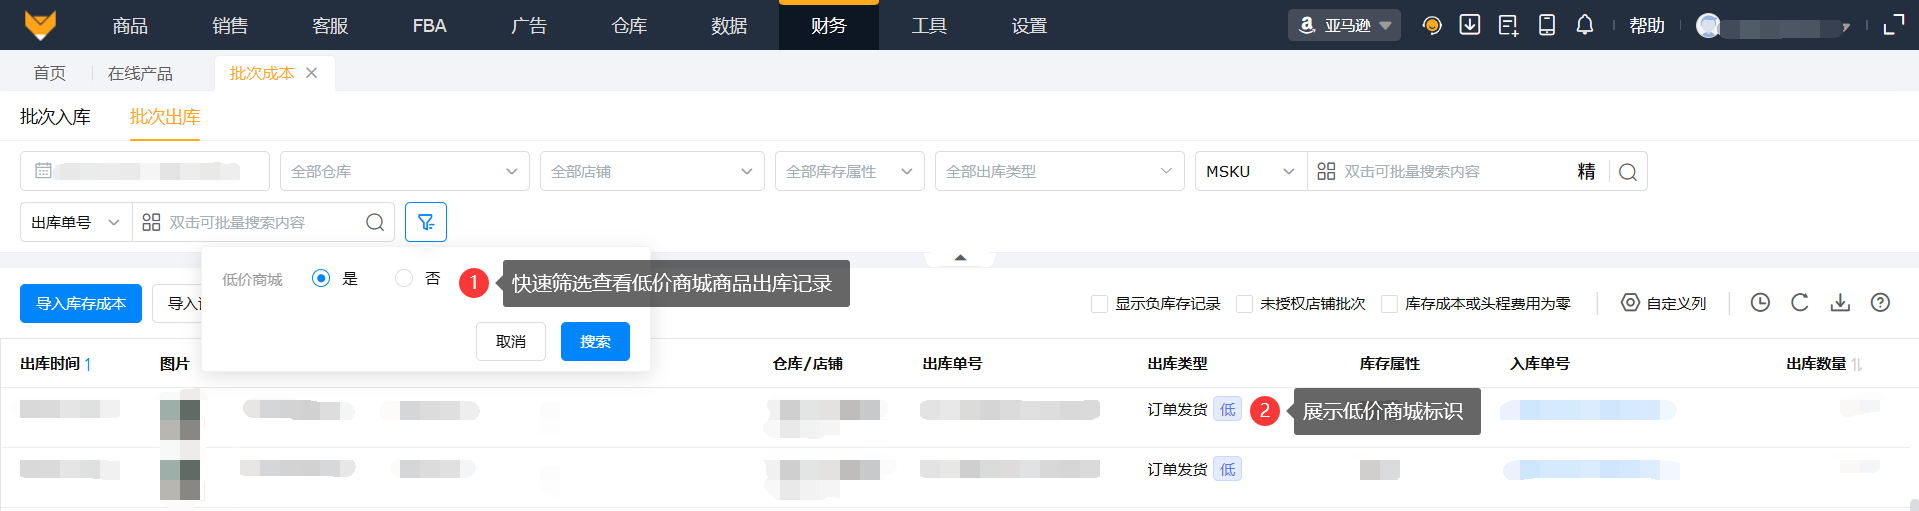Click the date range picker field

point(145,171)
